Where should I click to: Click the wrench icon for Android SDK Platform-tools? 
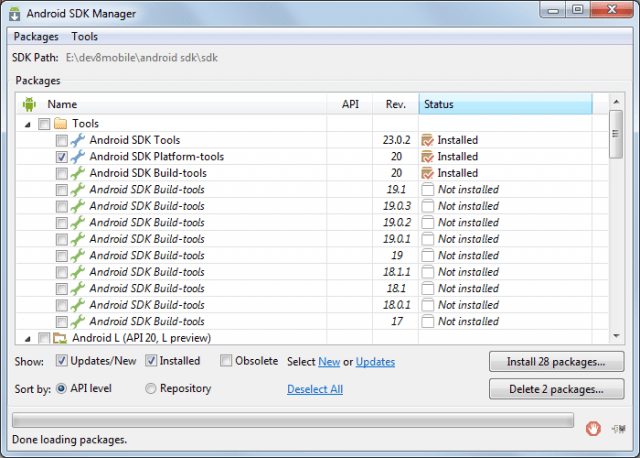coord(78,156)
